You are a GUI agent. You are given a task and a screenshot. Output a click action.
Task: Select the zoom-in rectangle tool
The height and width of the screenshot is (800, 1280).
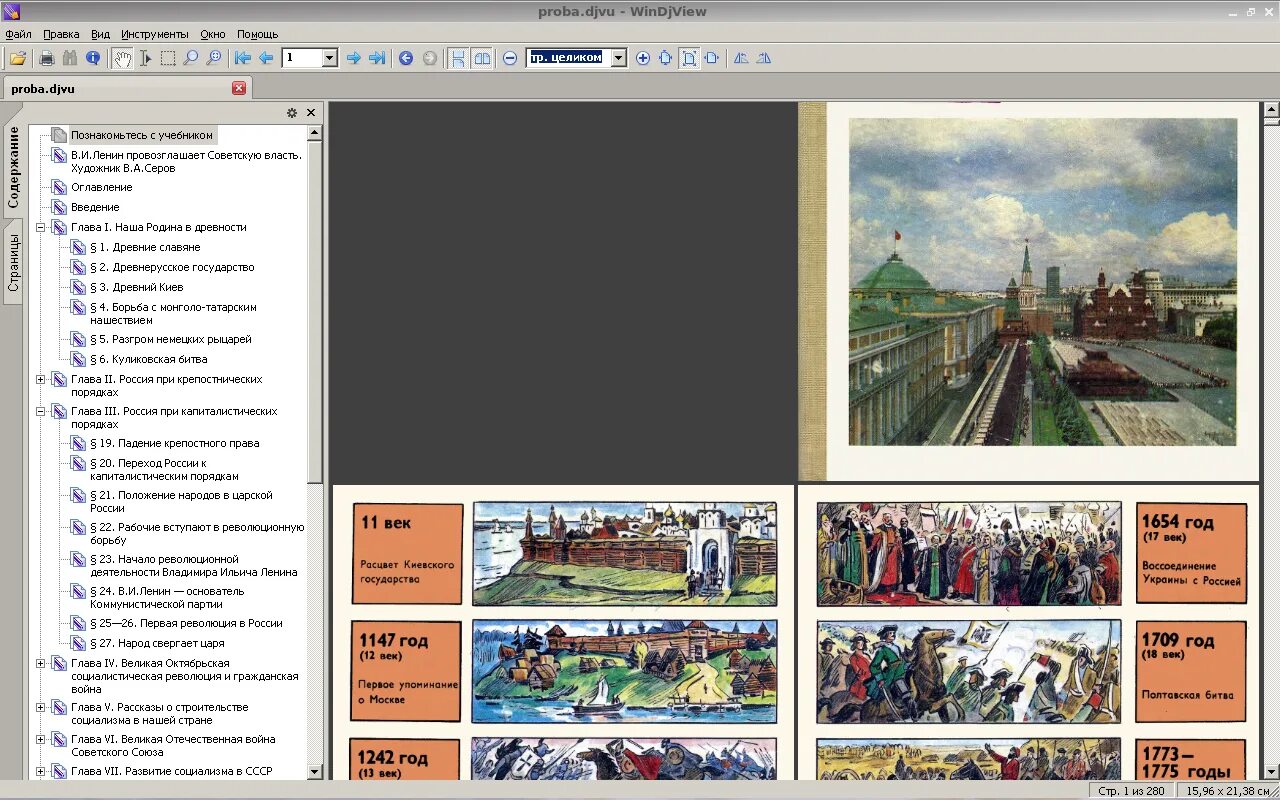(x=214, y=58)
